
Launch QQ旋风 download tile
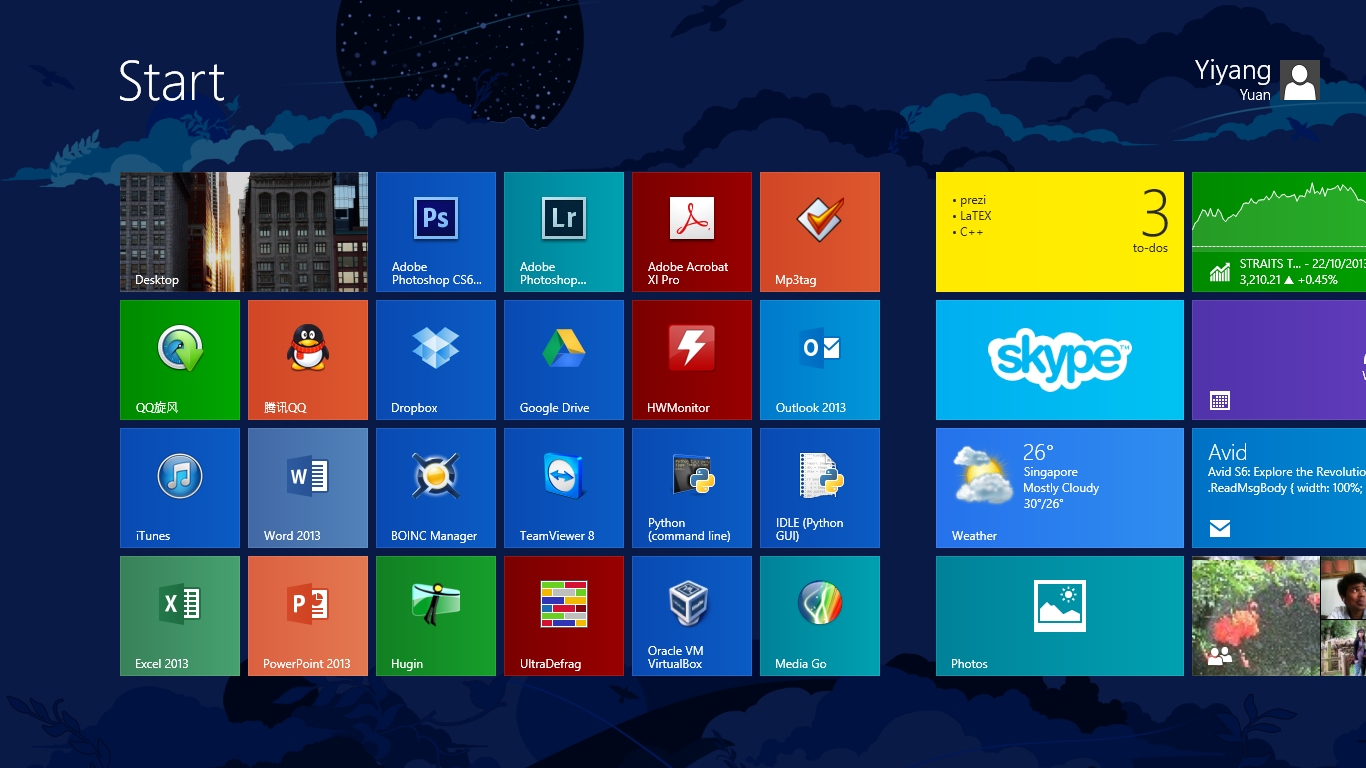coord(180,360)
